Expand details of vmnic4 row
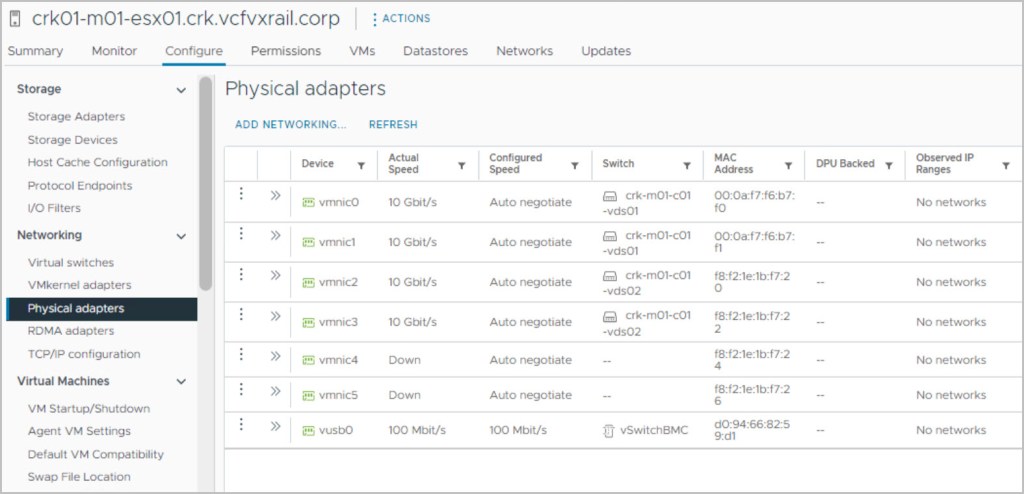This screenshot has height=494, width=1024. click(x=275, y=355)
